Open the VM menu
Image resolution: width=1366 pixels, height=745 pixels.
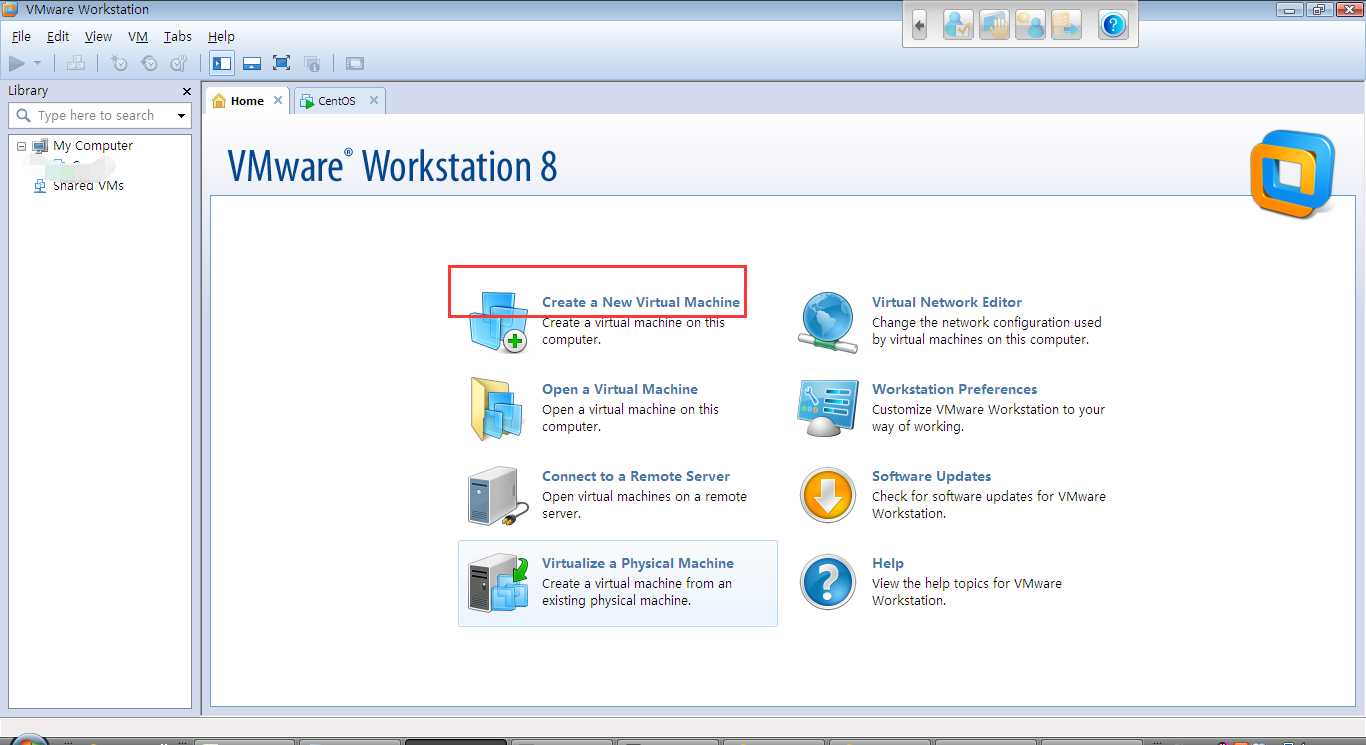click(x=138, y=36)
